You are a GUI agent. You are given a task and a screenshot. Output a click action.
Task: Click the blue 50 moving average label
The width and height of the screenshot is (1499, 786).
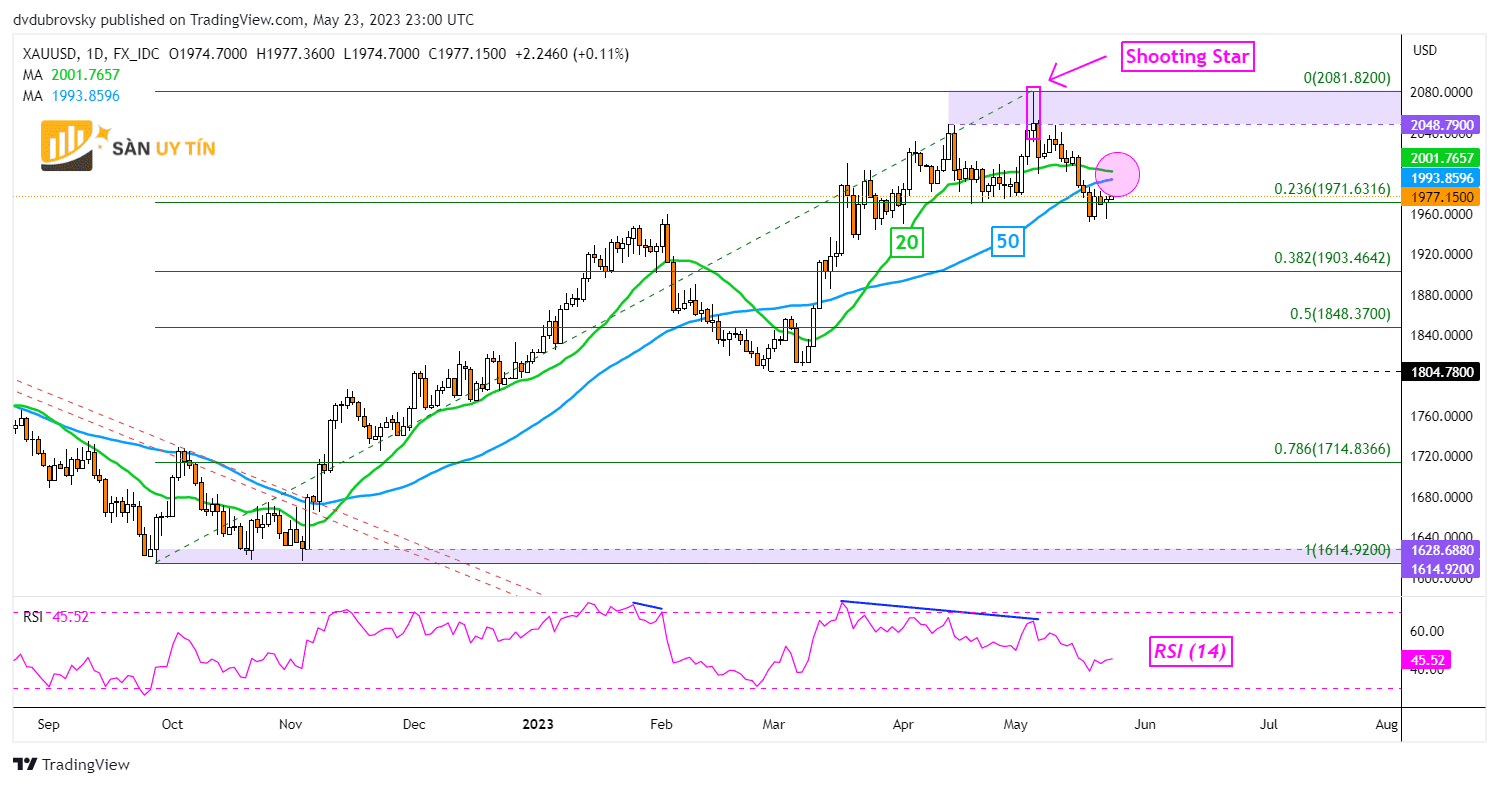coord(1009,240)
